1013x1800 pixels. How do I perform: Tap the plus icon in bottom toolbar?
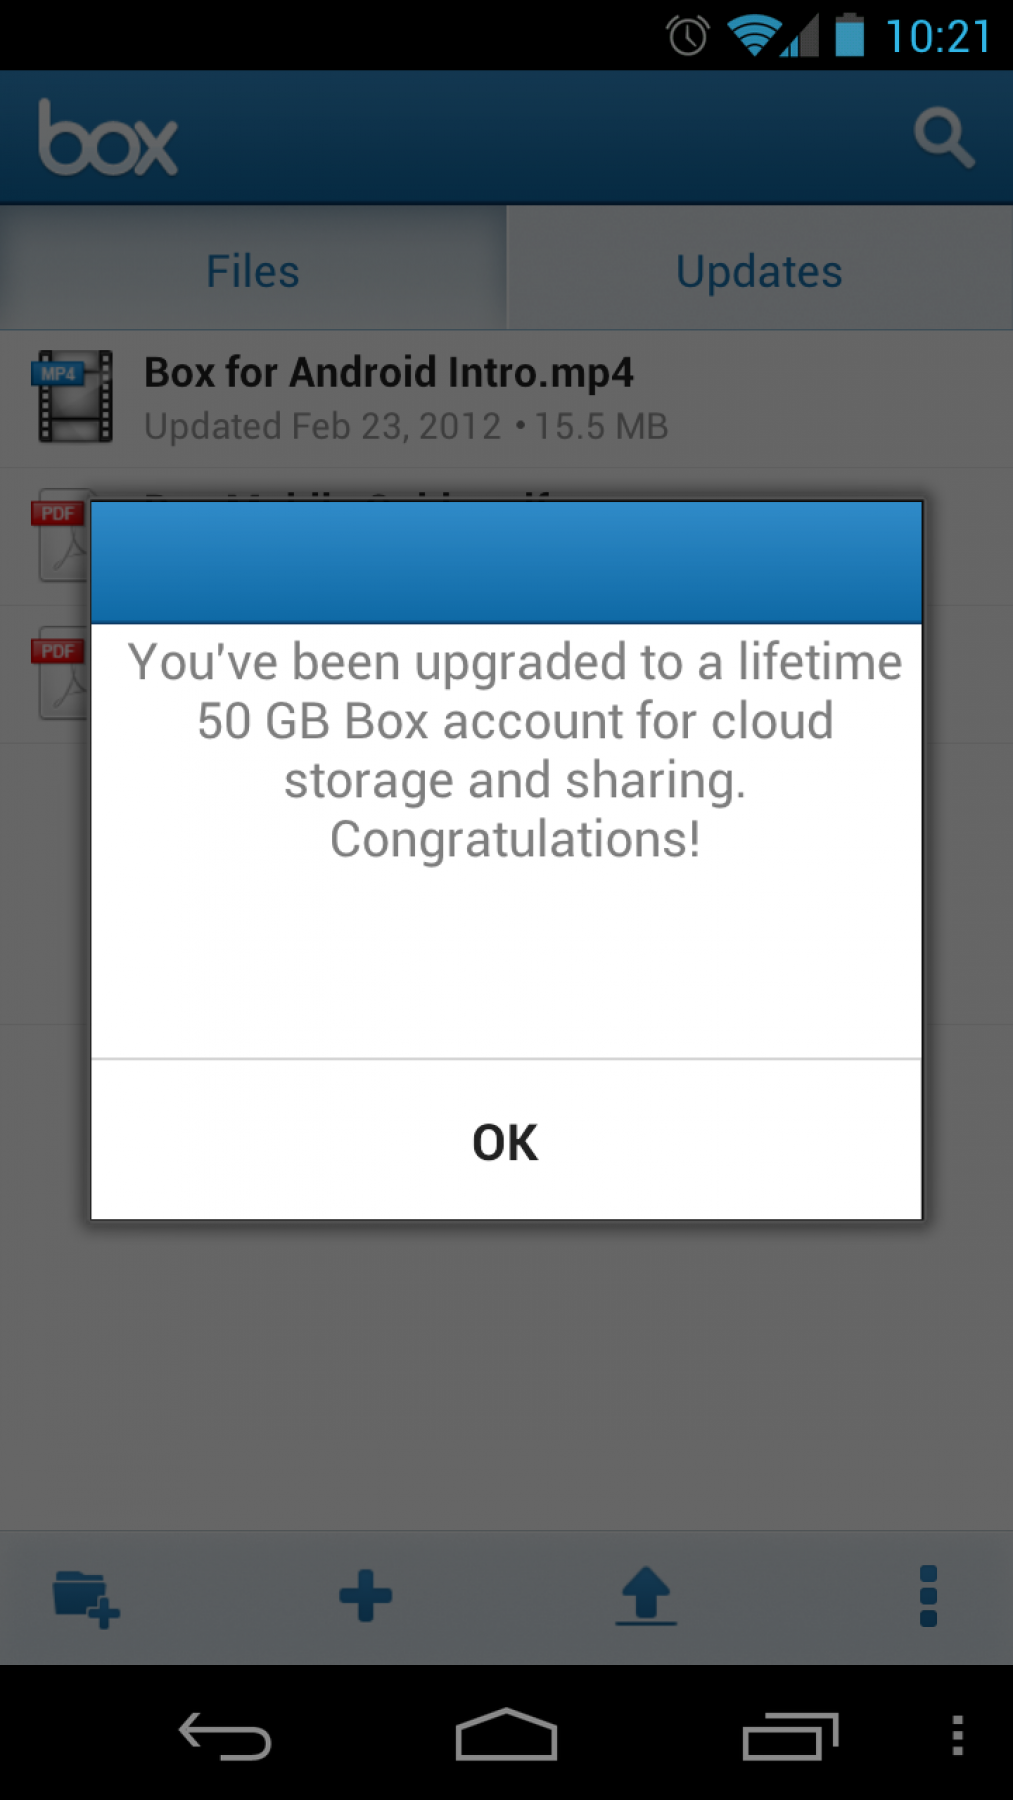pyautogui.click(x=366, y=1596)
